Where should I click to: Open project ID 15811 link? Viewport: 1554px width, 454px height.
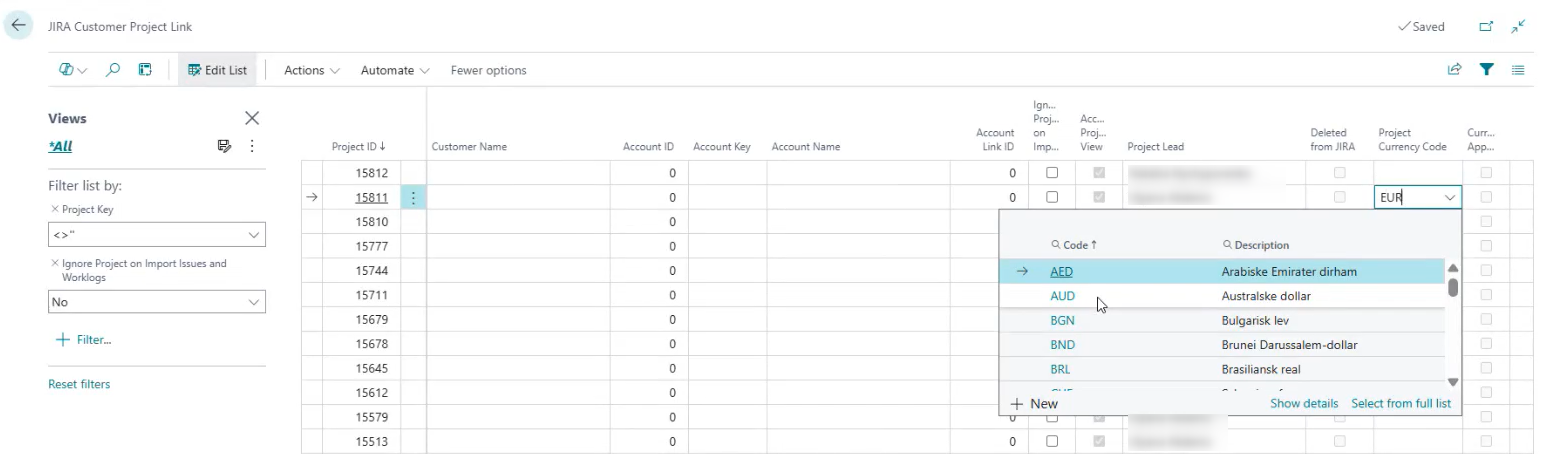click(x=372, y=198)
